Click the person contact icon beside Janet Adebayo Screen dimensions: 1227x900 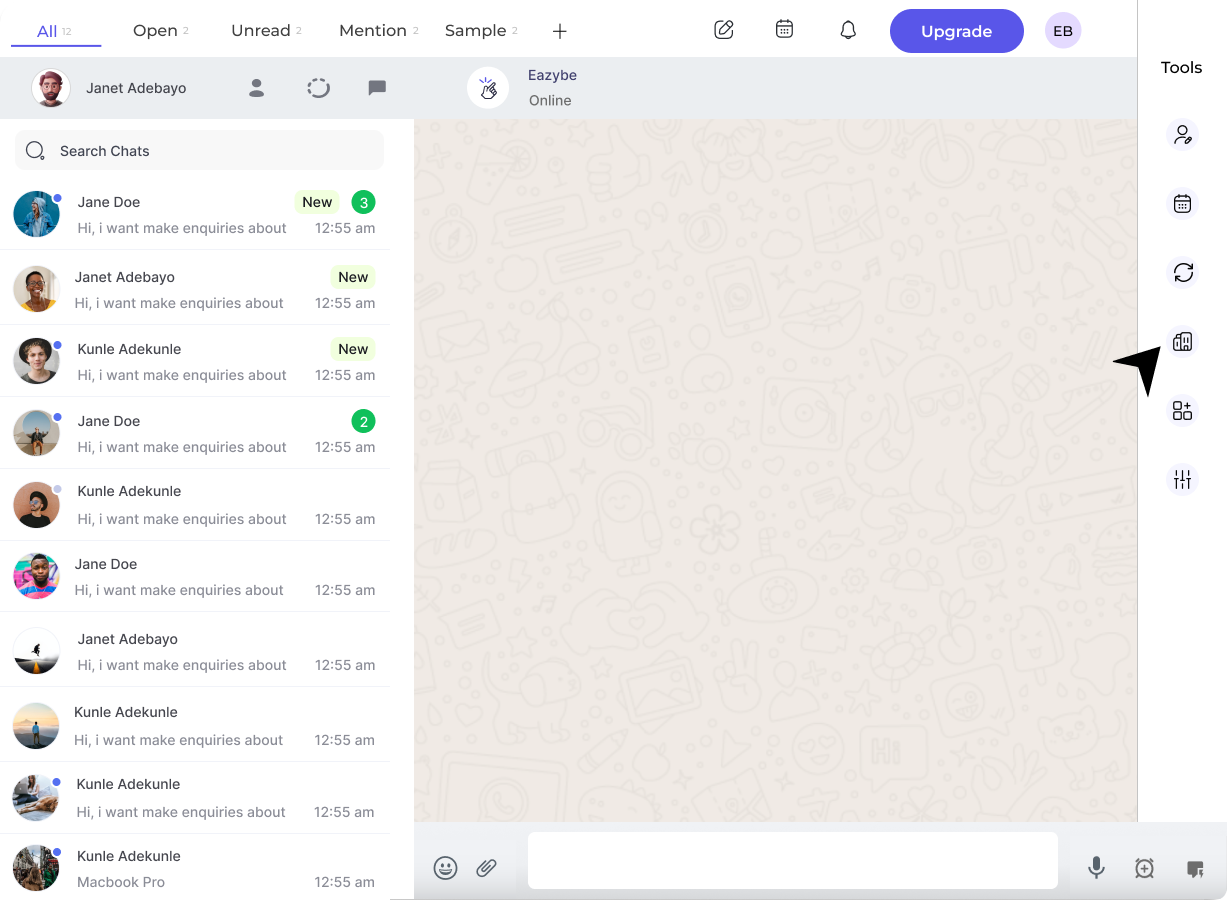[x=257, y=88]
